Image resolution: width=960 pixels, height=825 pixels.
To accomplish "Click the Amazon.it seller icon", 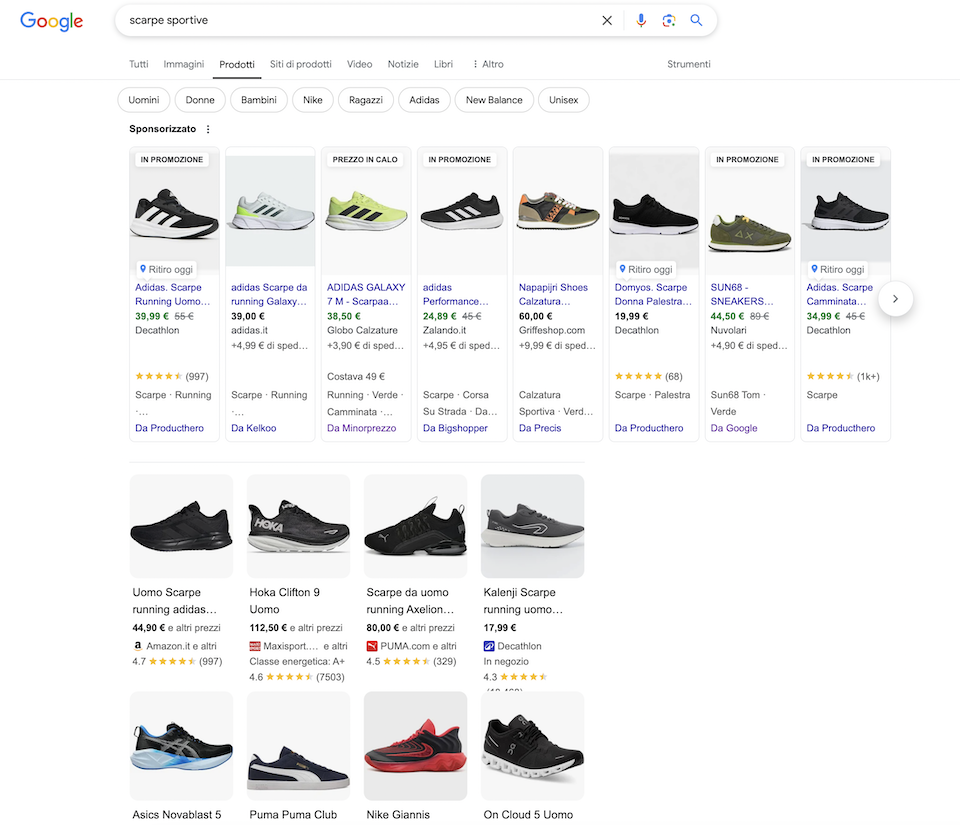I will (x=138, y=646).
